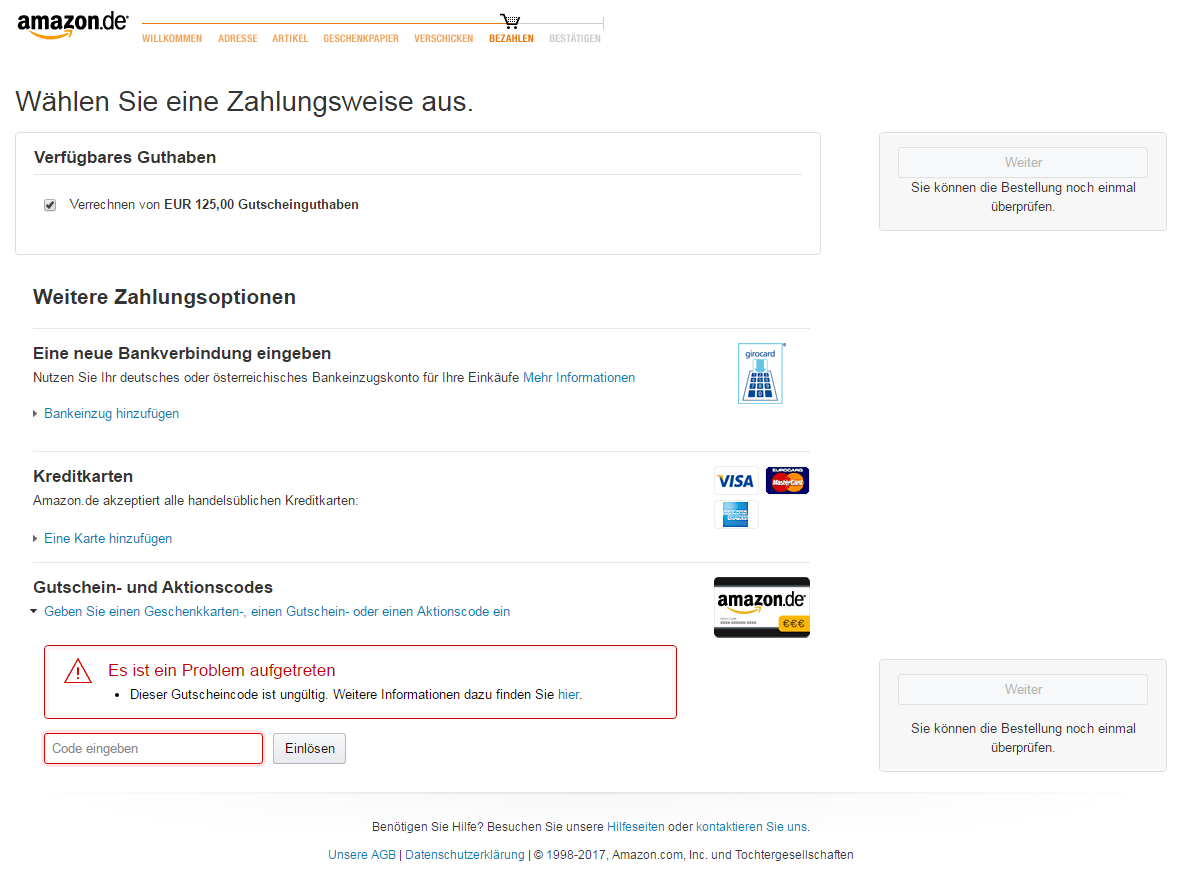This screenshot has width=1195, height=875.
Task: Go to the GESCHENKPAPIER checkout step
Action: click(x=361, y=39)
